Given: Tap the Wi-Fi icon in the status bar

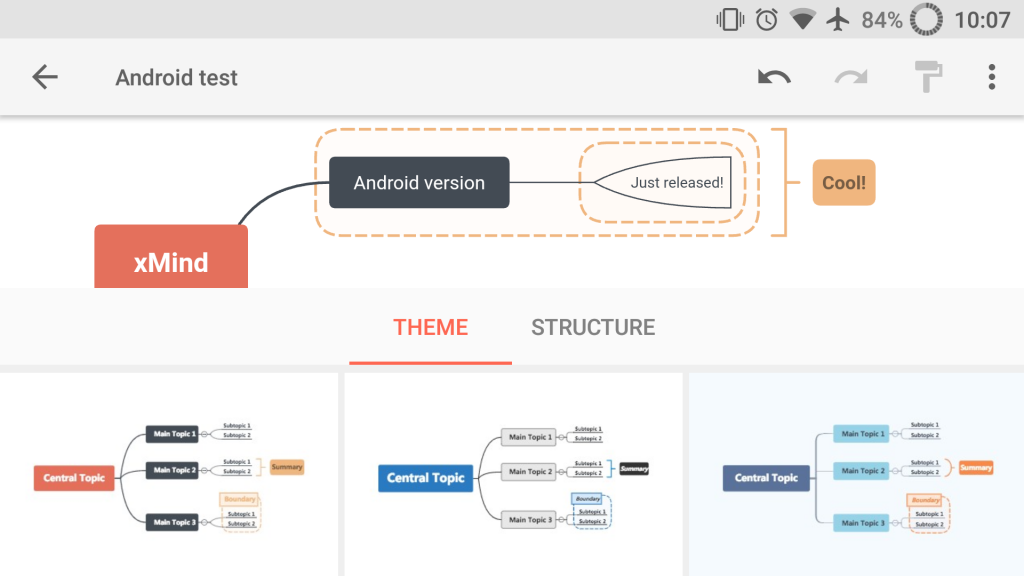Looking at the screenshot, I should click(801, 18).
